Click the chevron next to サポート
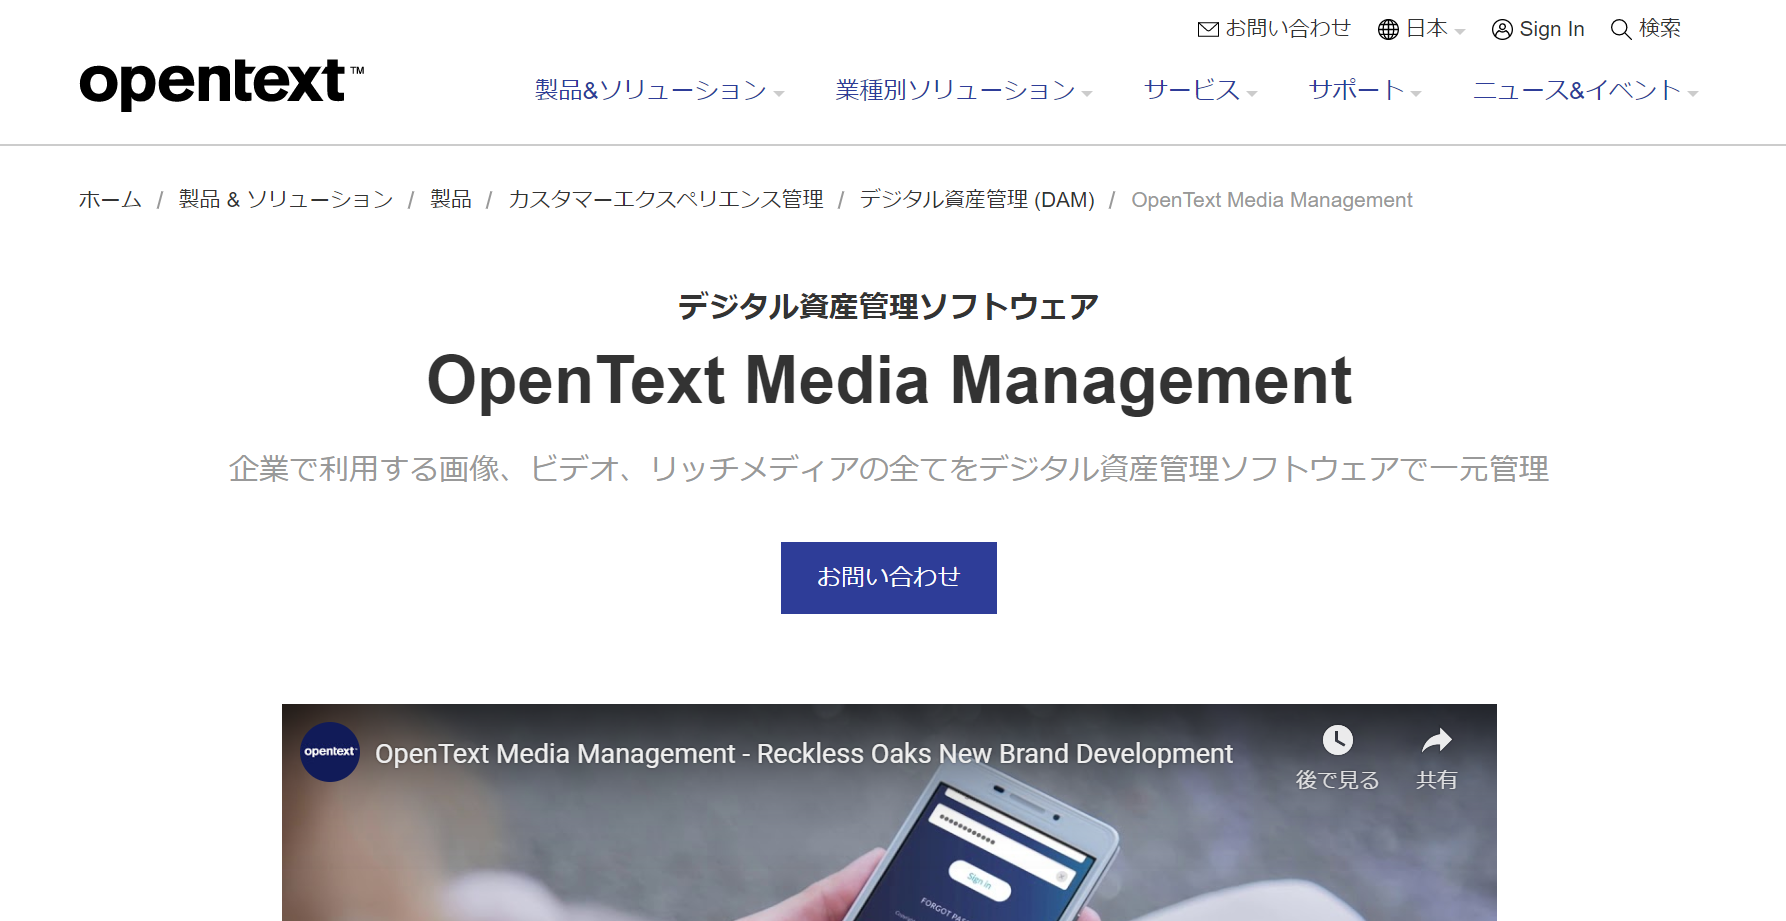The width and height of the screenshot is (1786, 921). click(x=1416, y=94)
